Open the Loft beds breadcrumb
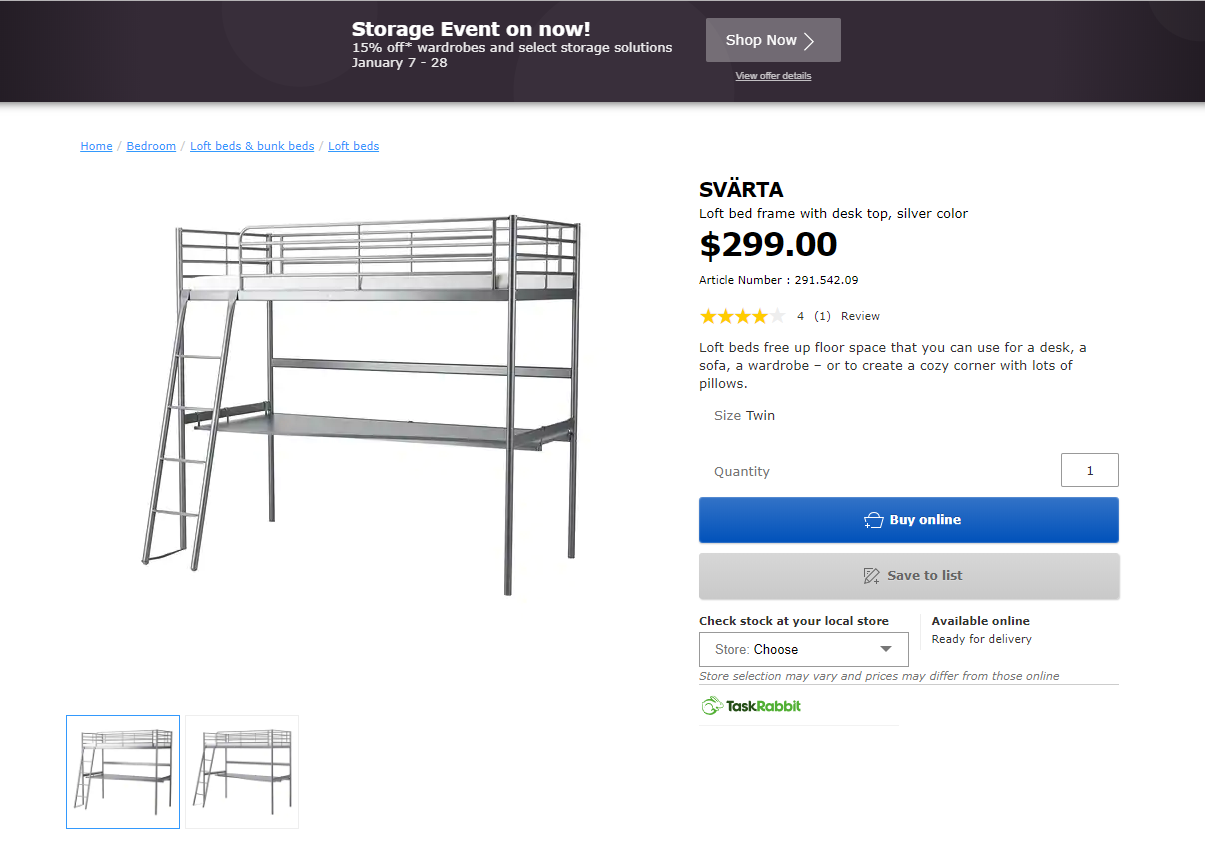This screenshot has height=857, width=1205. pyautogui.click(x=353, y=146)
